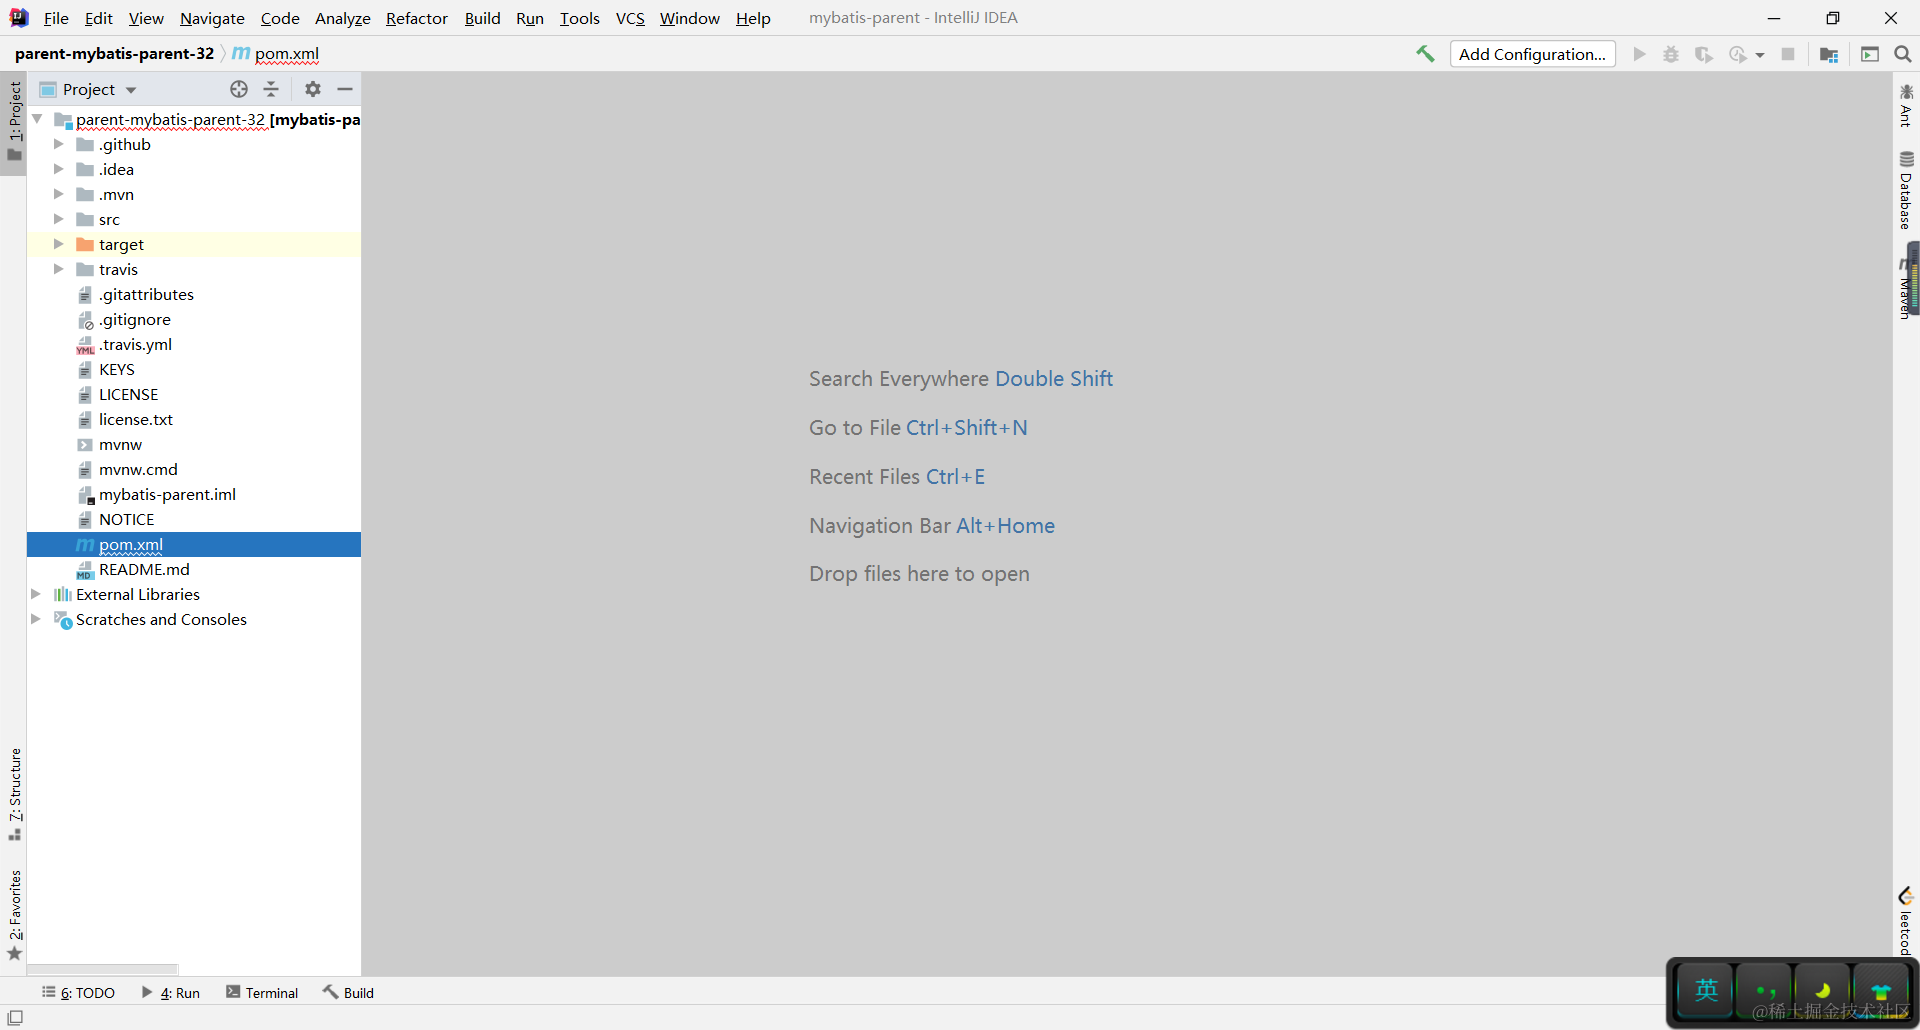The height and width of the screenshot is (1030, 1920).
Task: Open Project panel settings gear
Action: point(313,89)
